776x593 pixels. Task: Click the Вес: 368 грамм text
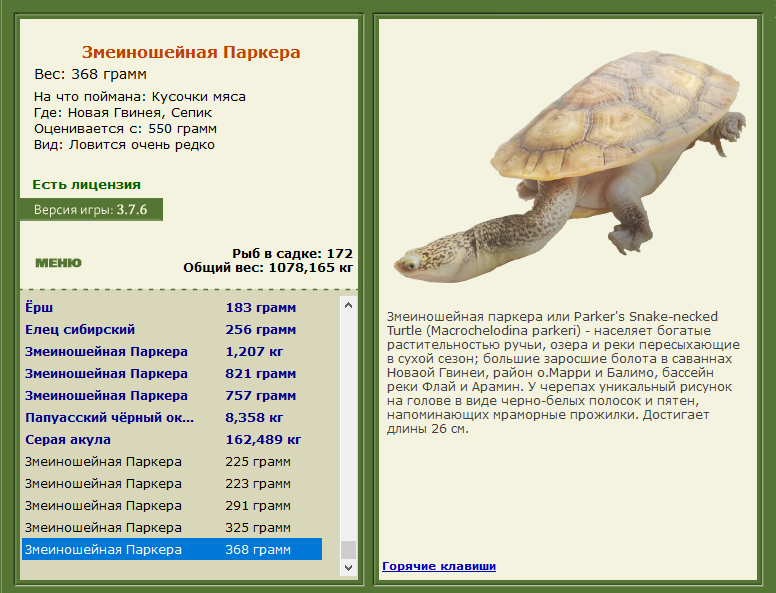91,74
